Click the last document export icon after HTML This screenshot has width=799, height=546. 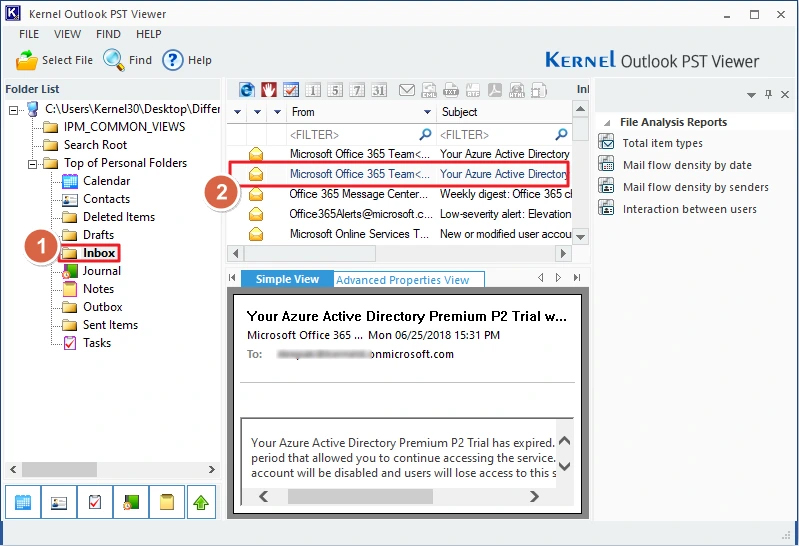pos(539,90)
